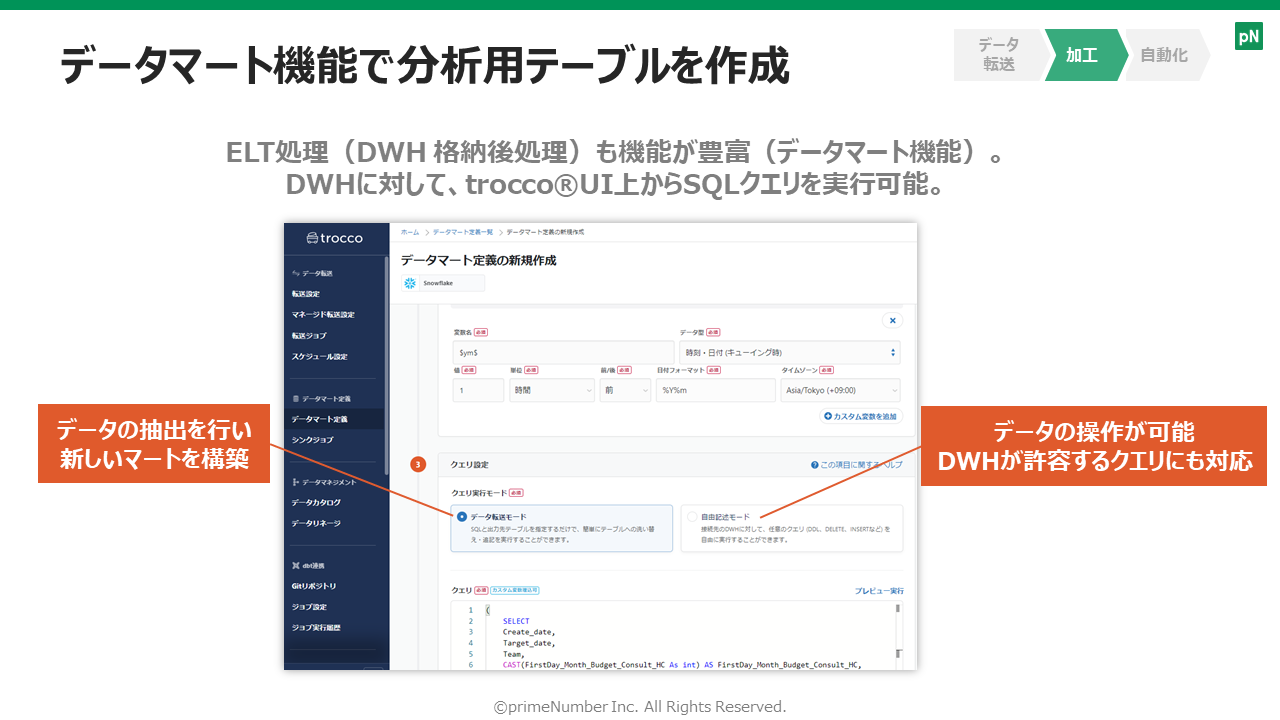The width and height of the screenshot is (1280, 720).
Task: Select the 自由記述モード radio button
Action: click(x=692, y=517)
